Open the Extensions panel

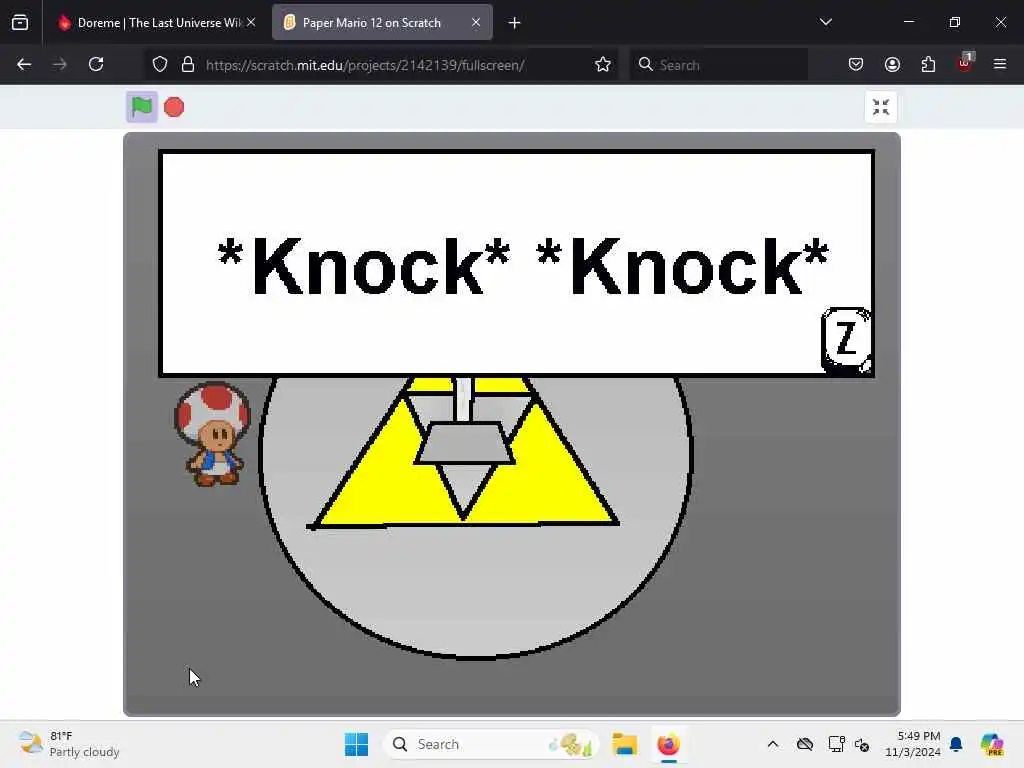(928, 64)
